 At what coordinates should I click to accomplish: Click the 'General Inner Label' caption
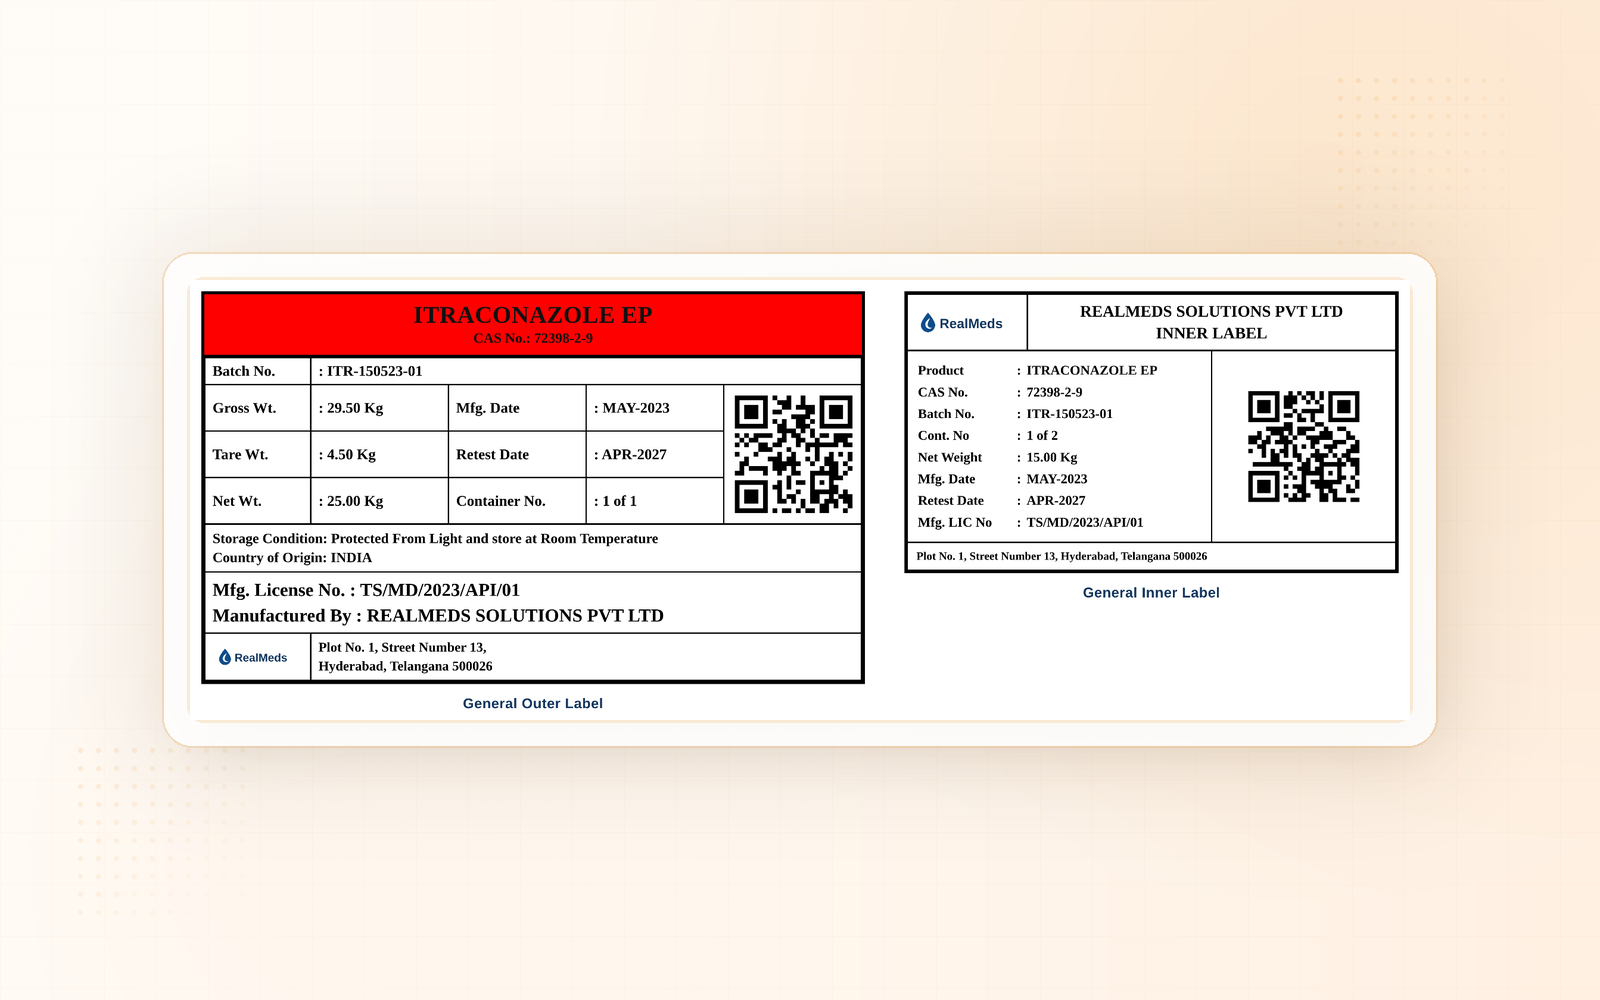click(1151, 593)
